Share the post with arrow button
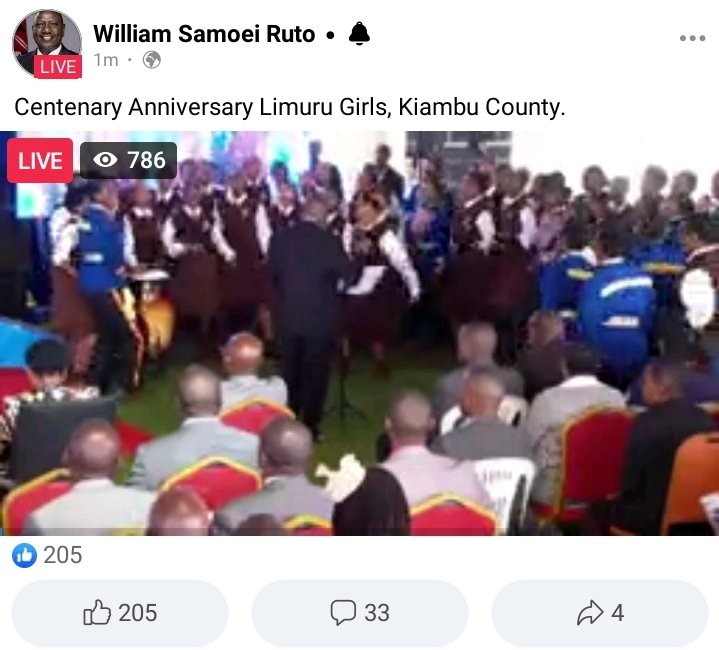The height and width of the screenshot is (650, 719). point(600,613)
